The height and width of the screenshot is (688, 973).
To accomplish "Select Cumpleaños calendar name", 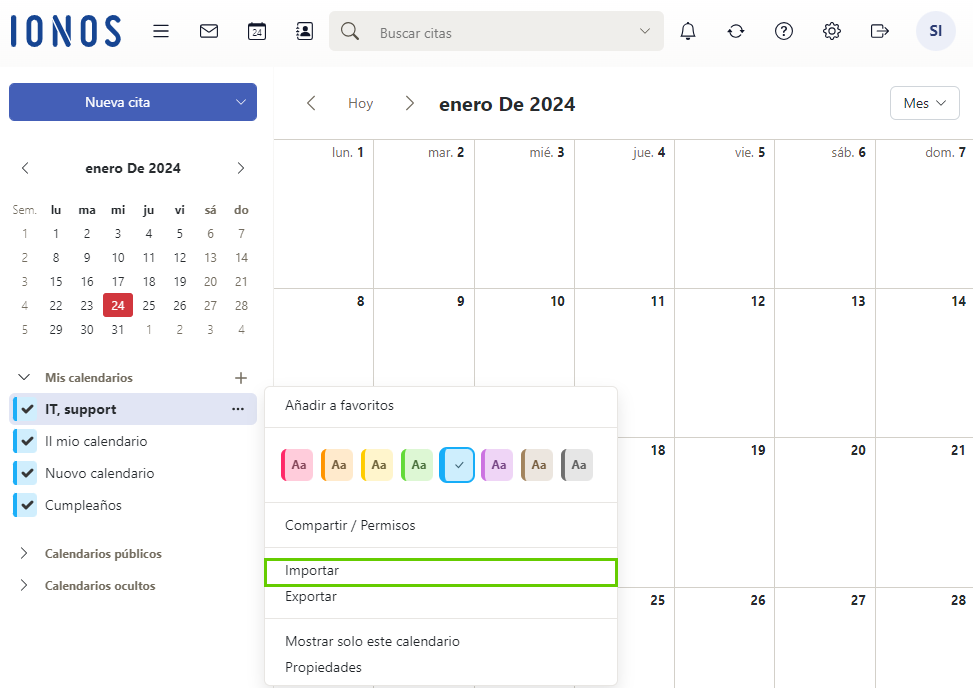I will coord(83,505).
